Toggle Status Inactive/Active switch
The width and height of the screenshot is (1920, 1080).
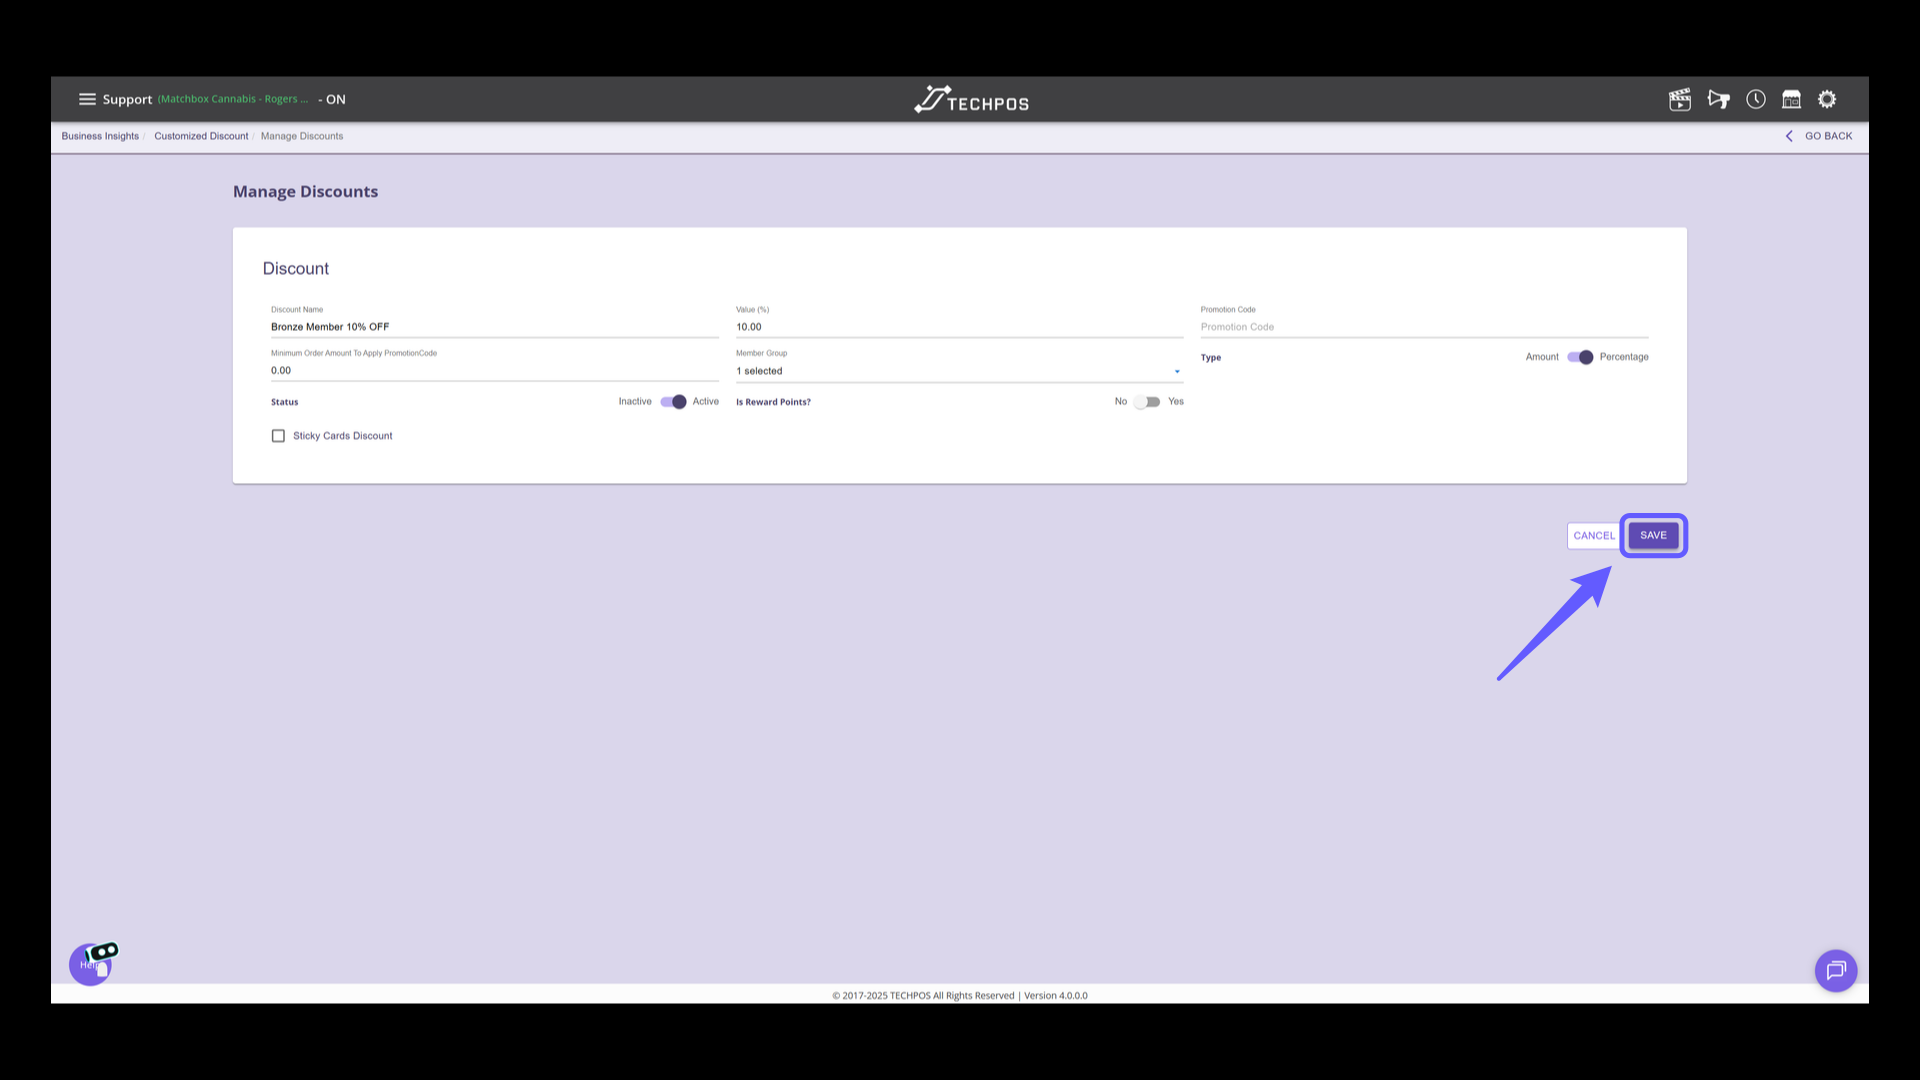tap(673, 402)
